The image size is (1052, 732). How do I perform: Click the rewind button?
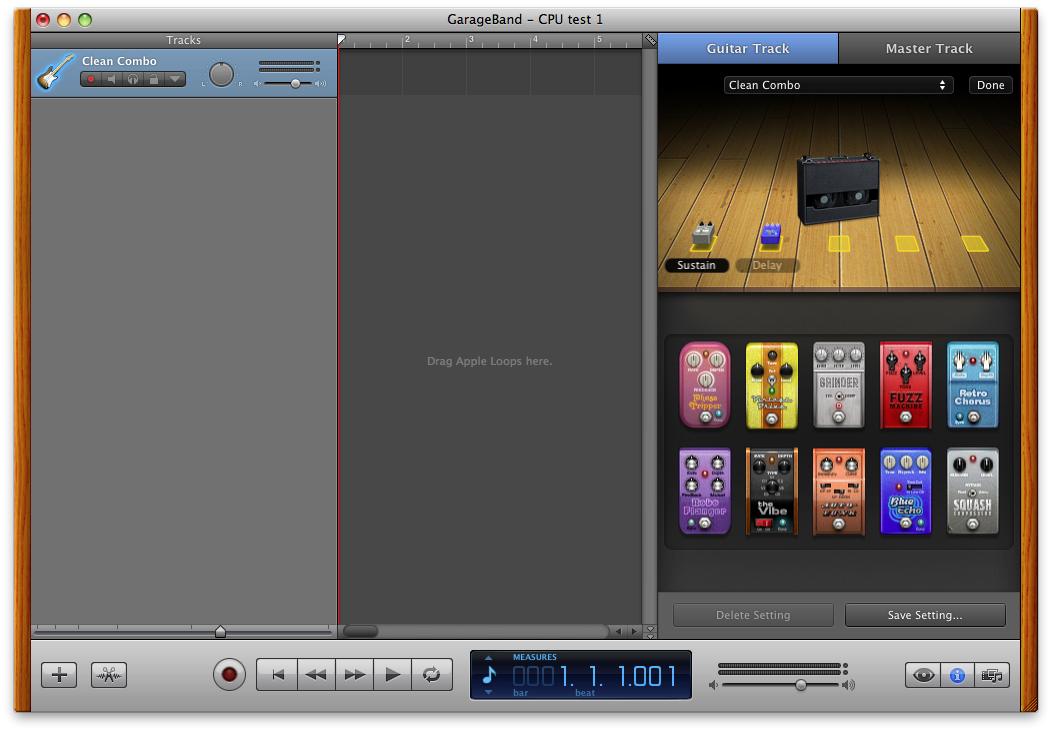tap(316, 674)
